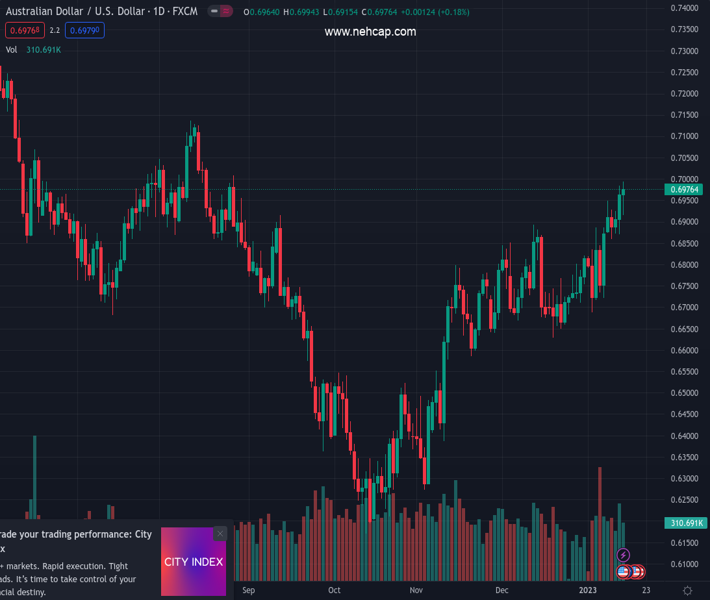This screenshot has height=600, width=710.
Task: Click the 0.70000 level on price scale
Action: coord(685,179)
